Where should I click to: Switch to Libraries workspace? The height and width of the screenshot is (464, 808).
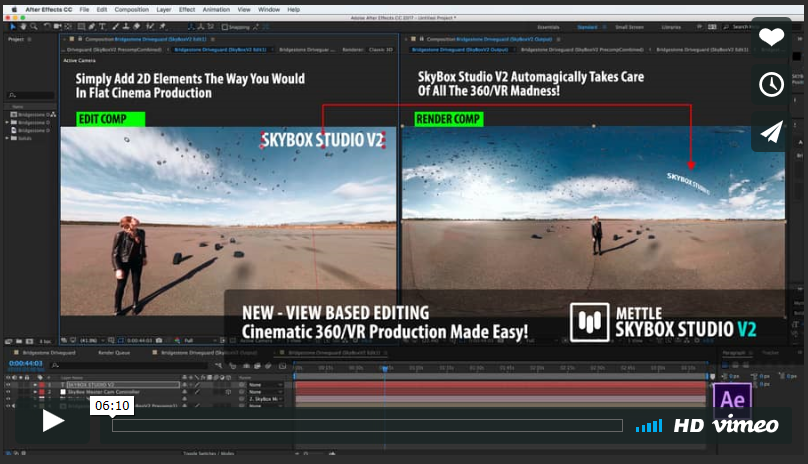coord(671,27)
